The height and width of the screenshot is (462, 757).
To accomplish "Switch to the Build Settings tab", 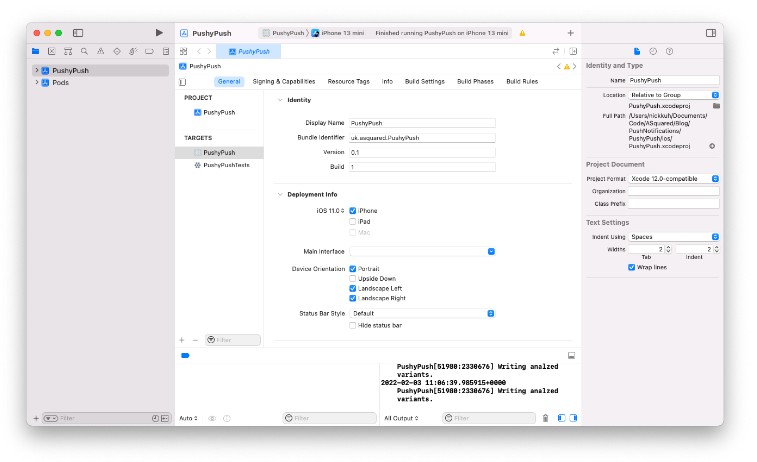I will pos(425,82).
